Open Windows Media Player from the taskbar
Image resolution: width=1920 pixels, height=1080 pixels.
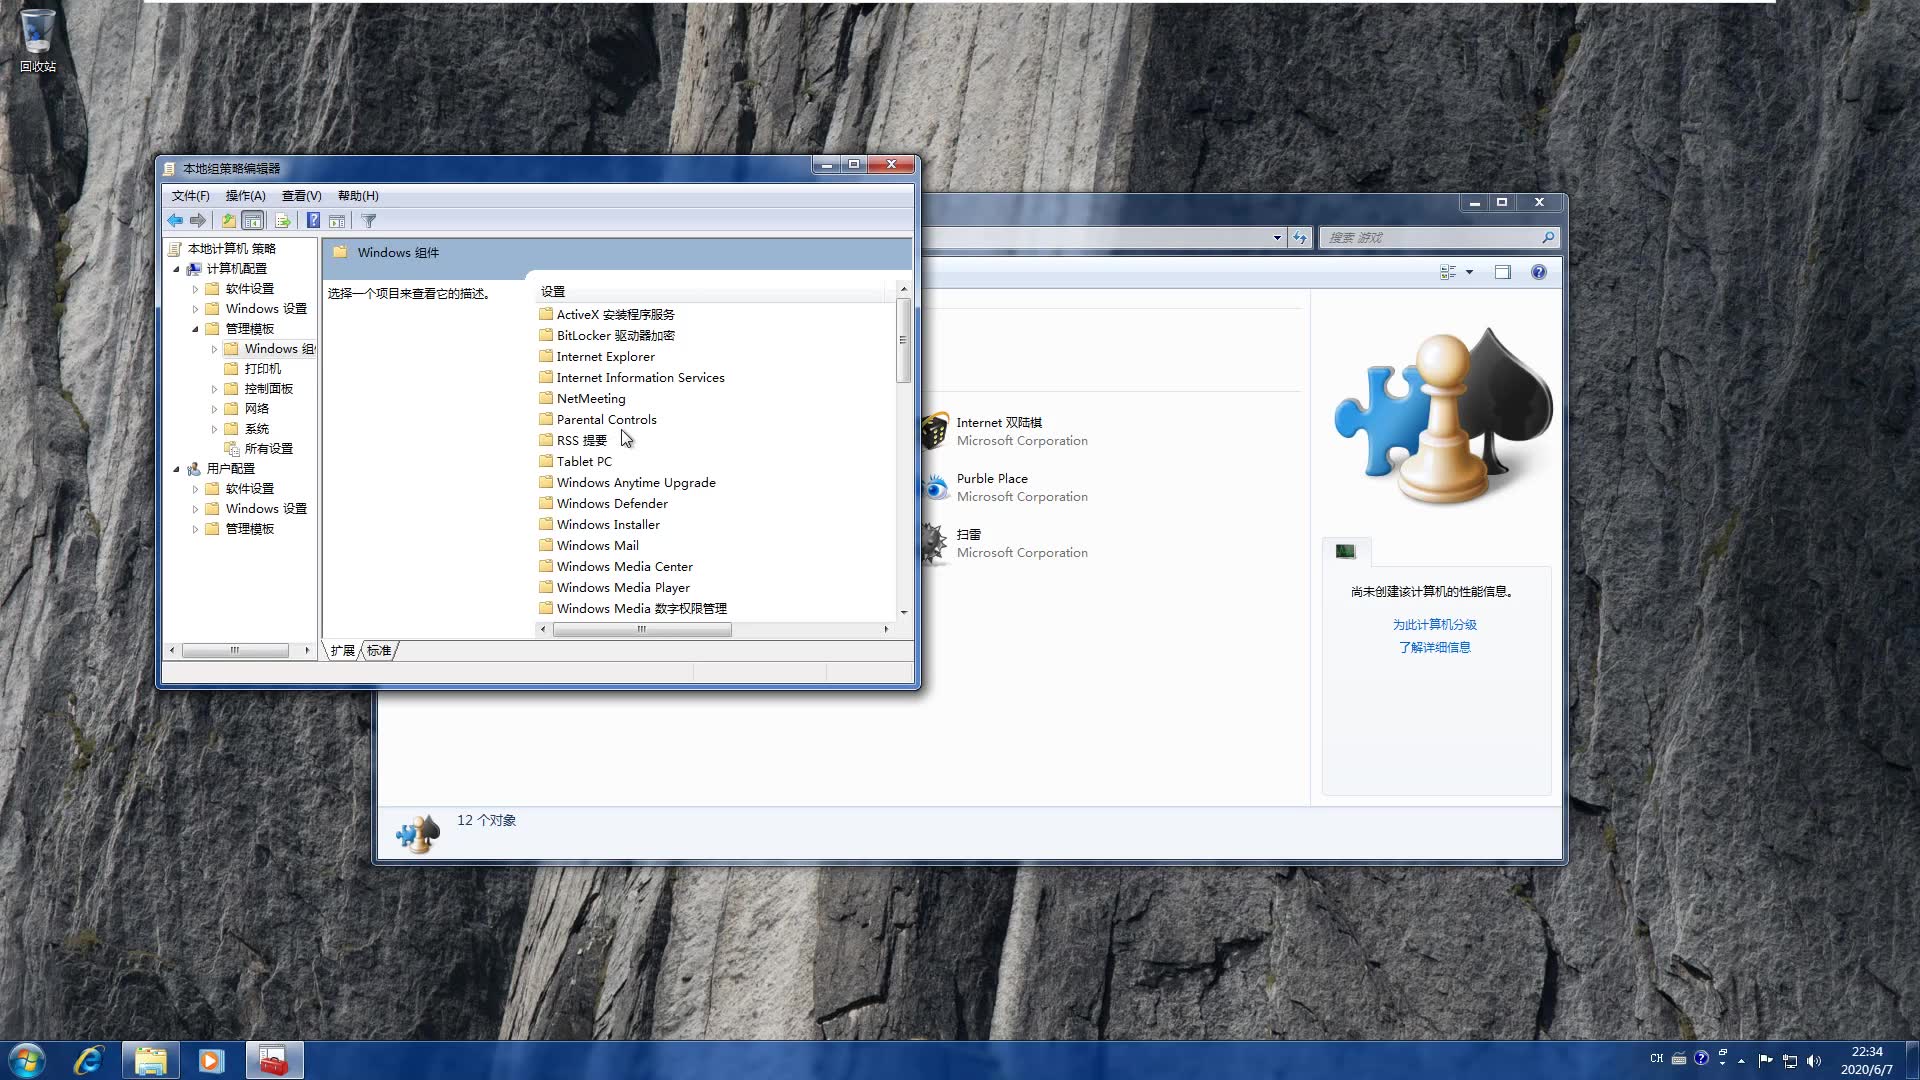coord(210,1059)
